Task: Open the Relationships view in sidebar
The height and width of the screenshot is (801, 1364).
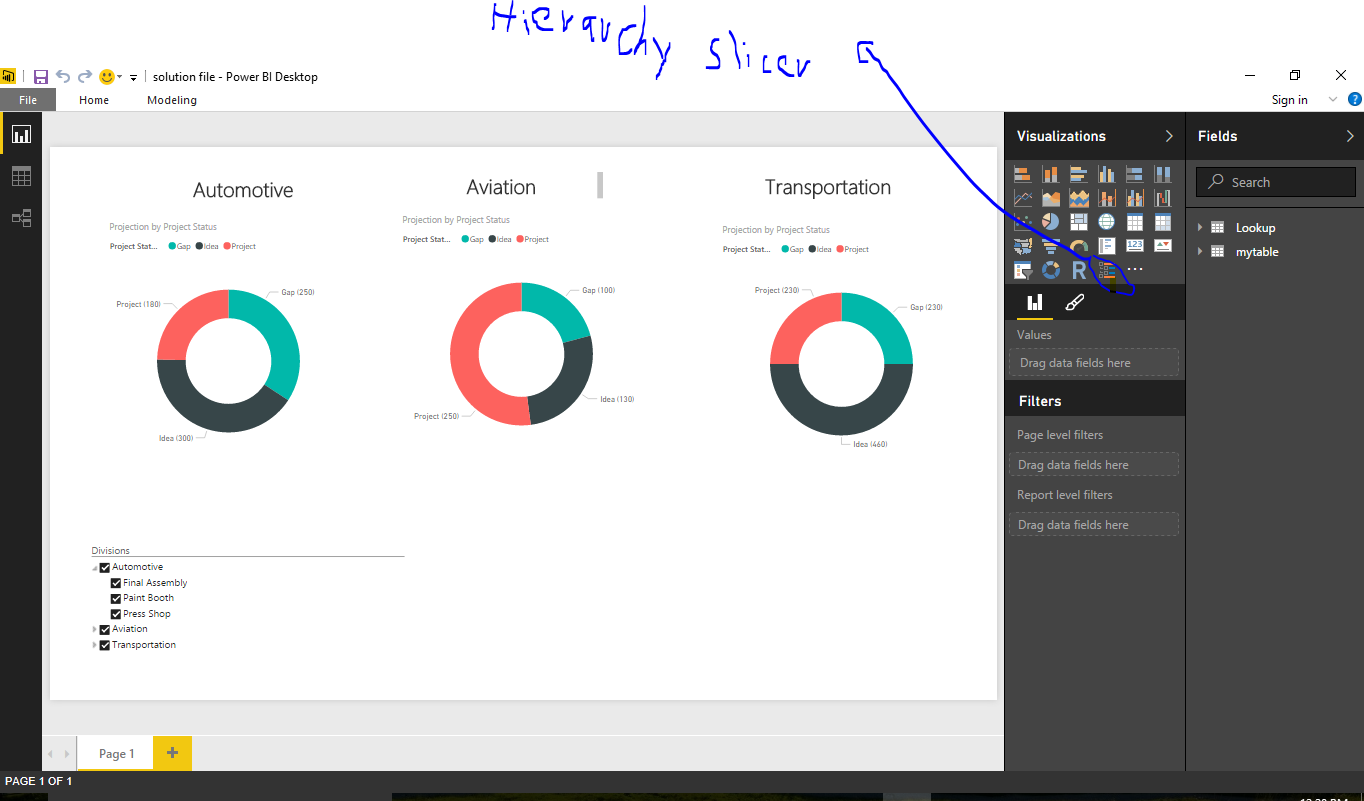Action: click(x=21, y=217)
